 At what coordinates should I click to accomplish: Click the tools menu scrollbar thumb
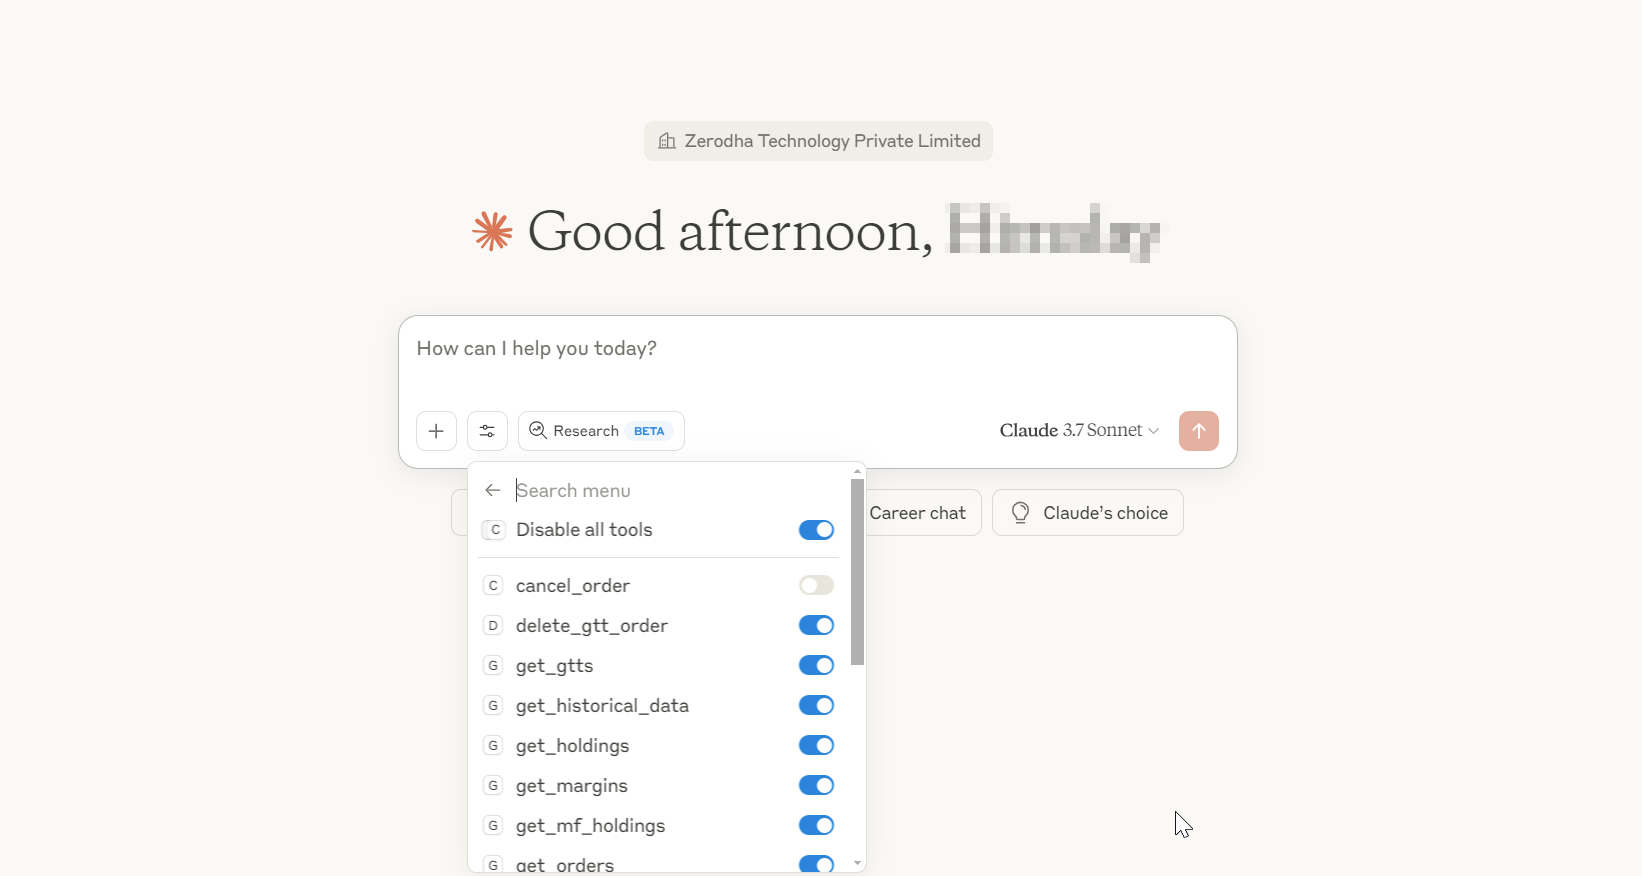(857, 572)
